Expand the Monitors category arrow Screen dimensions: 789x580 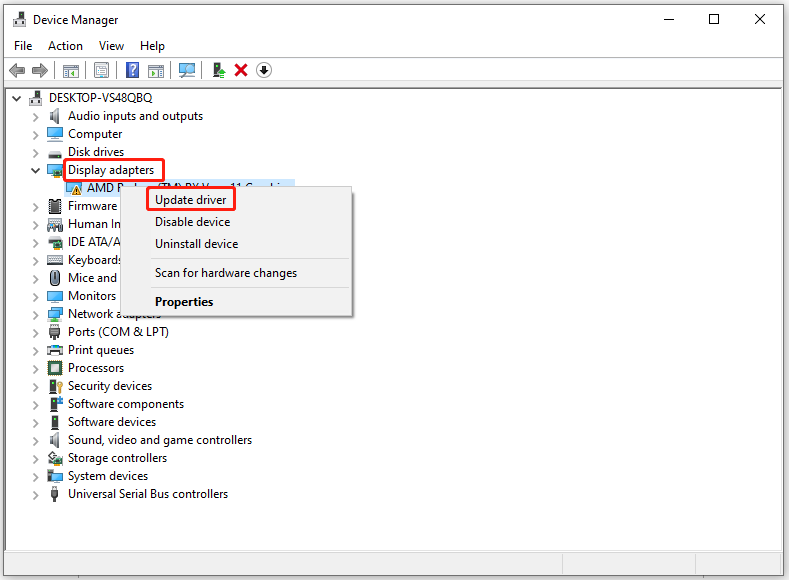coord(35,297)
